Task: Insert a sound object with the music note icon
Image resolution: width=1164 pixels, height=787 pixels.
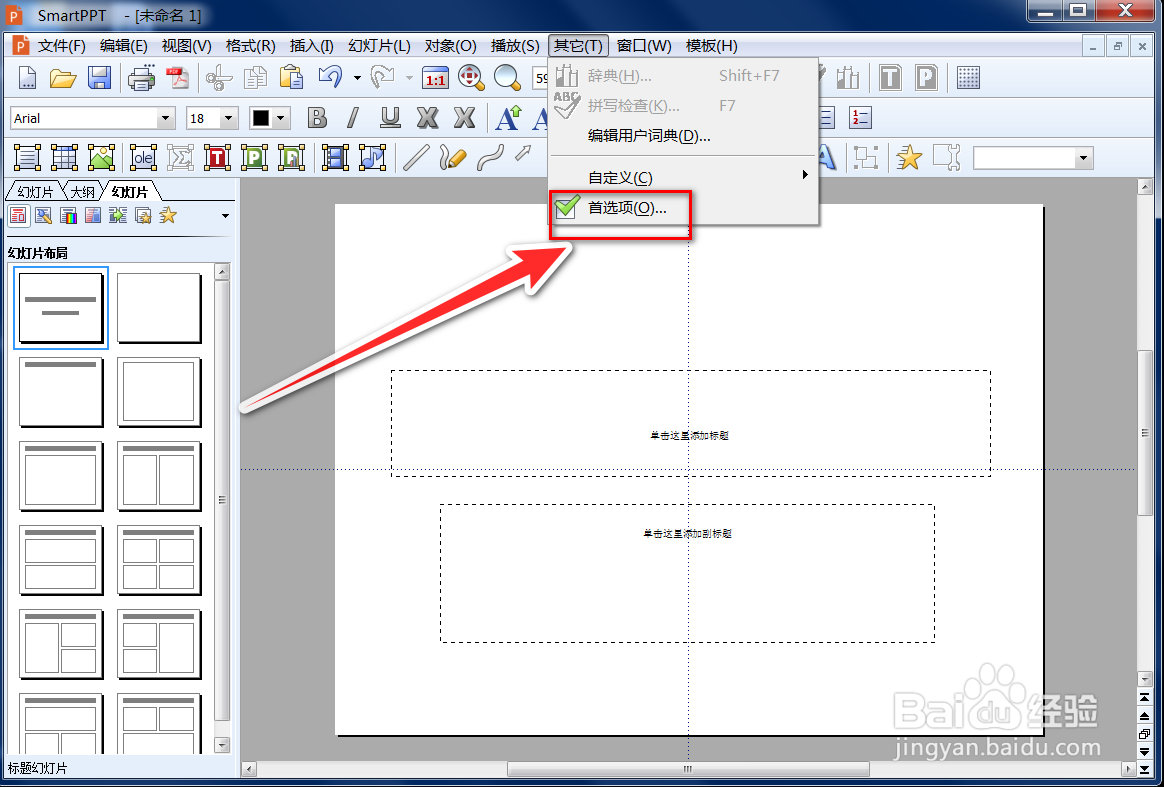Action: [x=372, y=157]
